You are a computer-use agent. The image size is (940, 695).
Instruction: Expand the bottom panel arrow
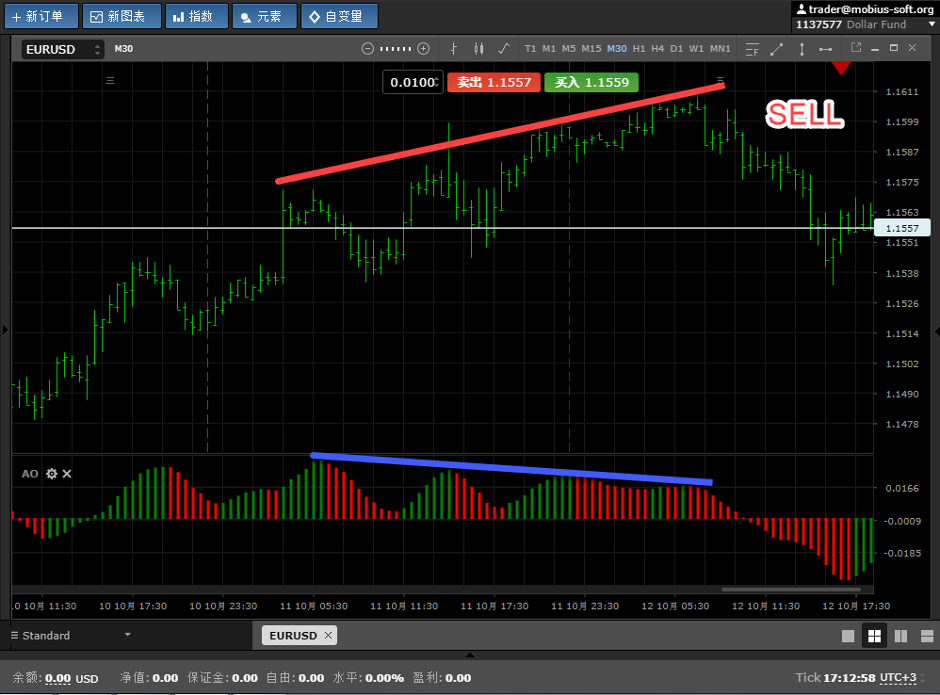(x=470, y=655)
